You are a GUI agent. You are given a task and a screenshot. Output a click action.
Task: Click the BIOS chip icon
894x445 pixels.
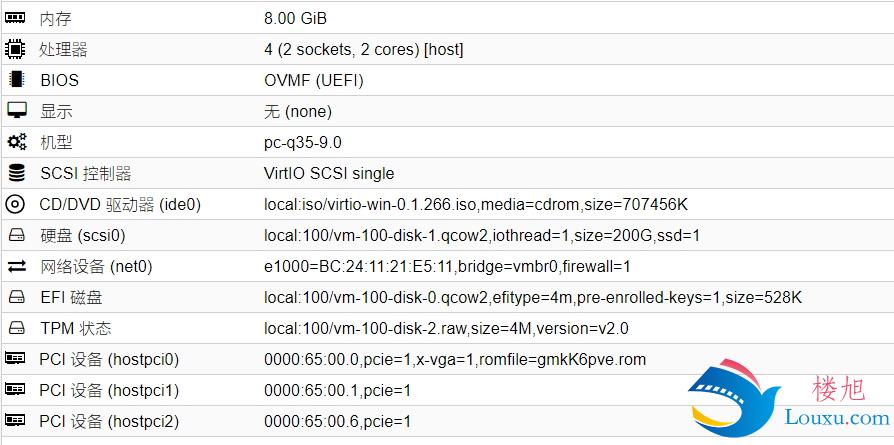point(17,79)
